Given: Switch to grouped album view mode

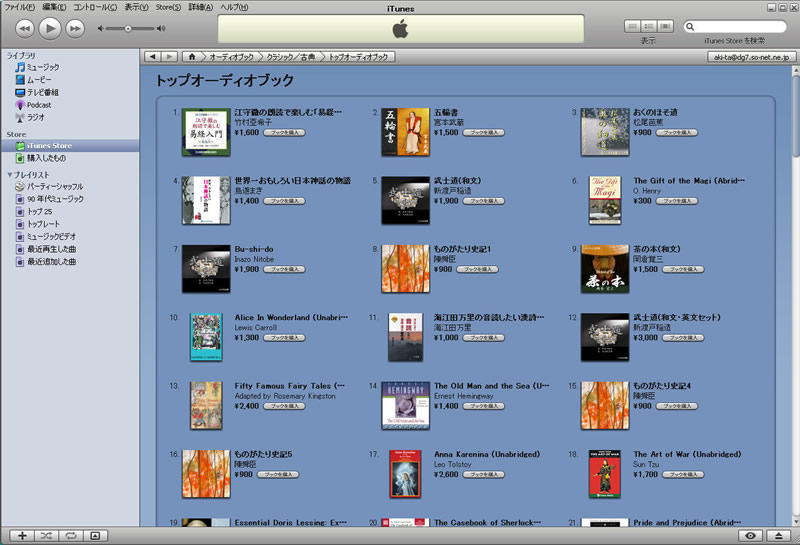Looking at the screenshot, I should click(649, 26).
